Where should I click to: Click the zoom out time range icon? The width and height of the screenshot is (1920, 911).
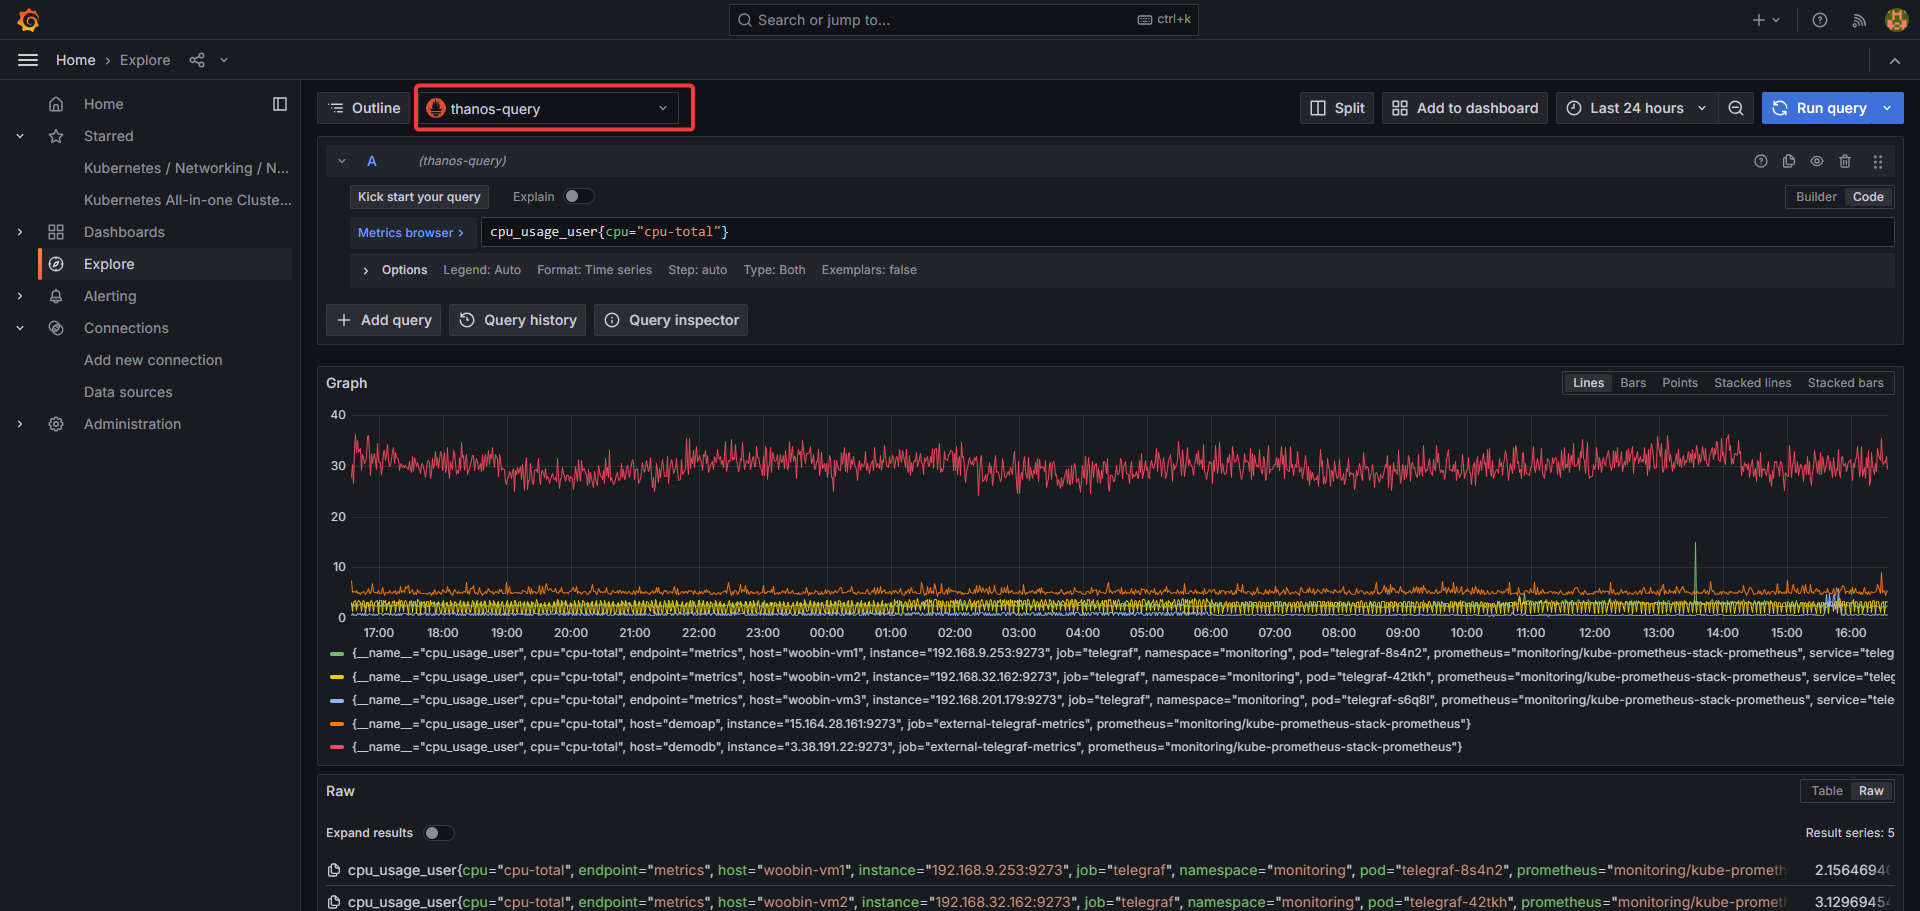click(x=1736, y=108)
